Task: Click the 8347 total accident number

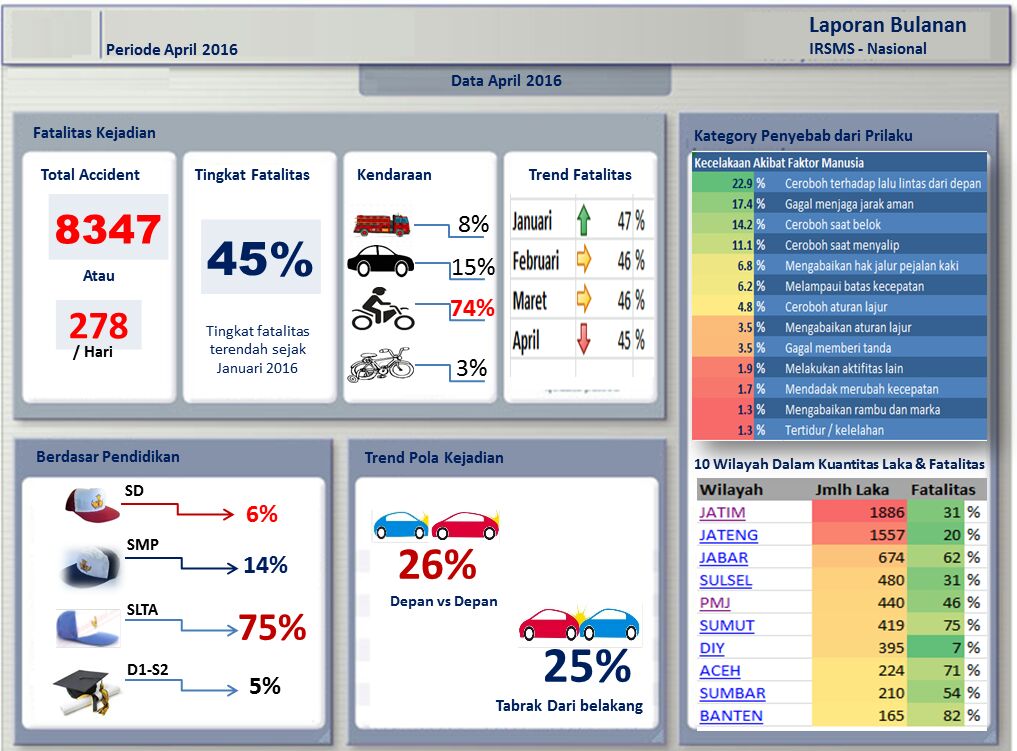Action: pyautogui.click(x=107, y=229)
